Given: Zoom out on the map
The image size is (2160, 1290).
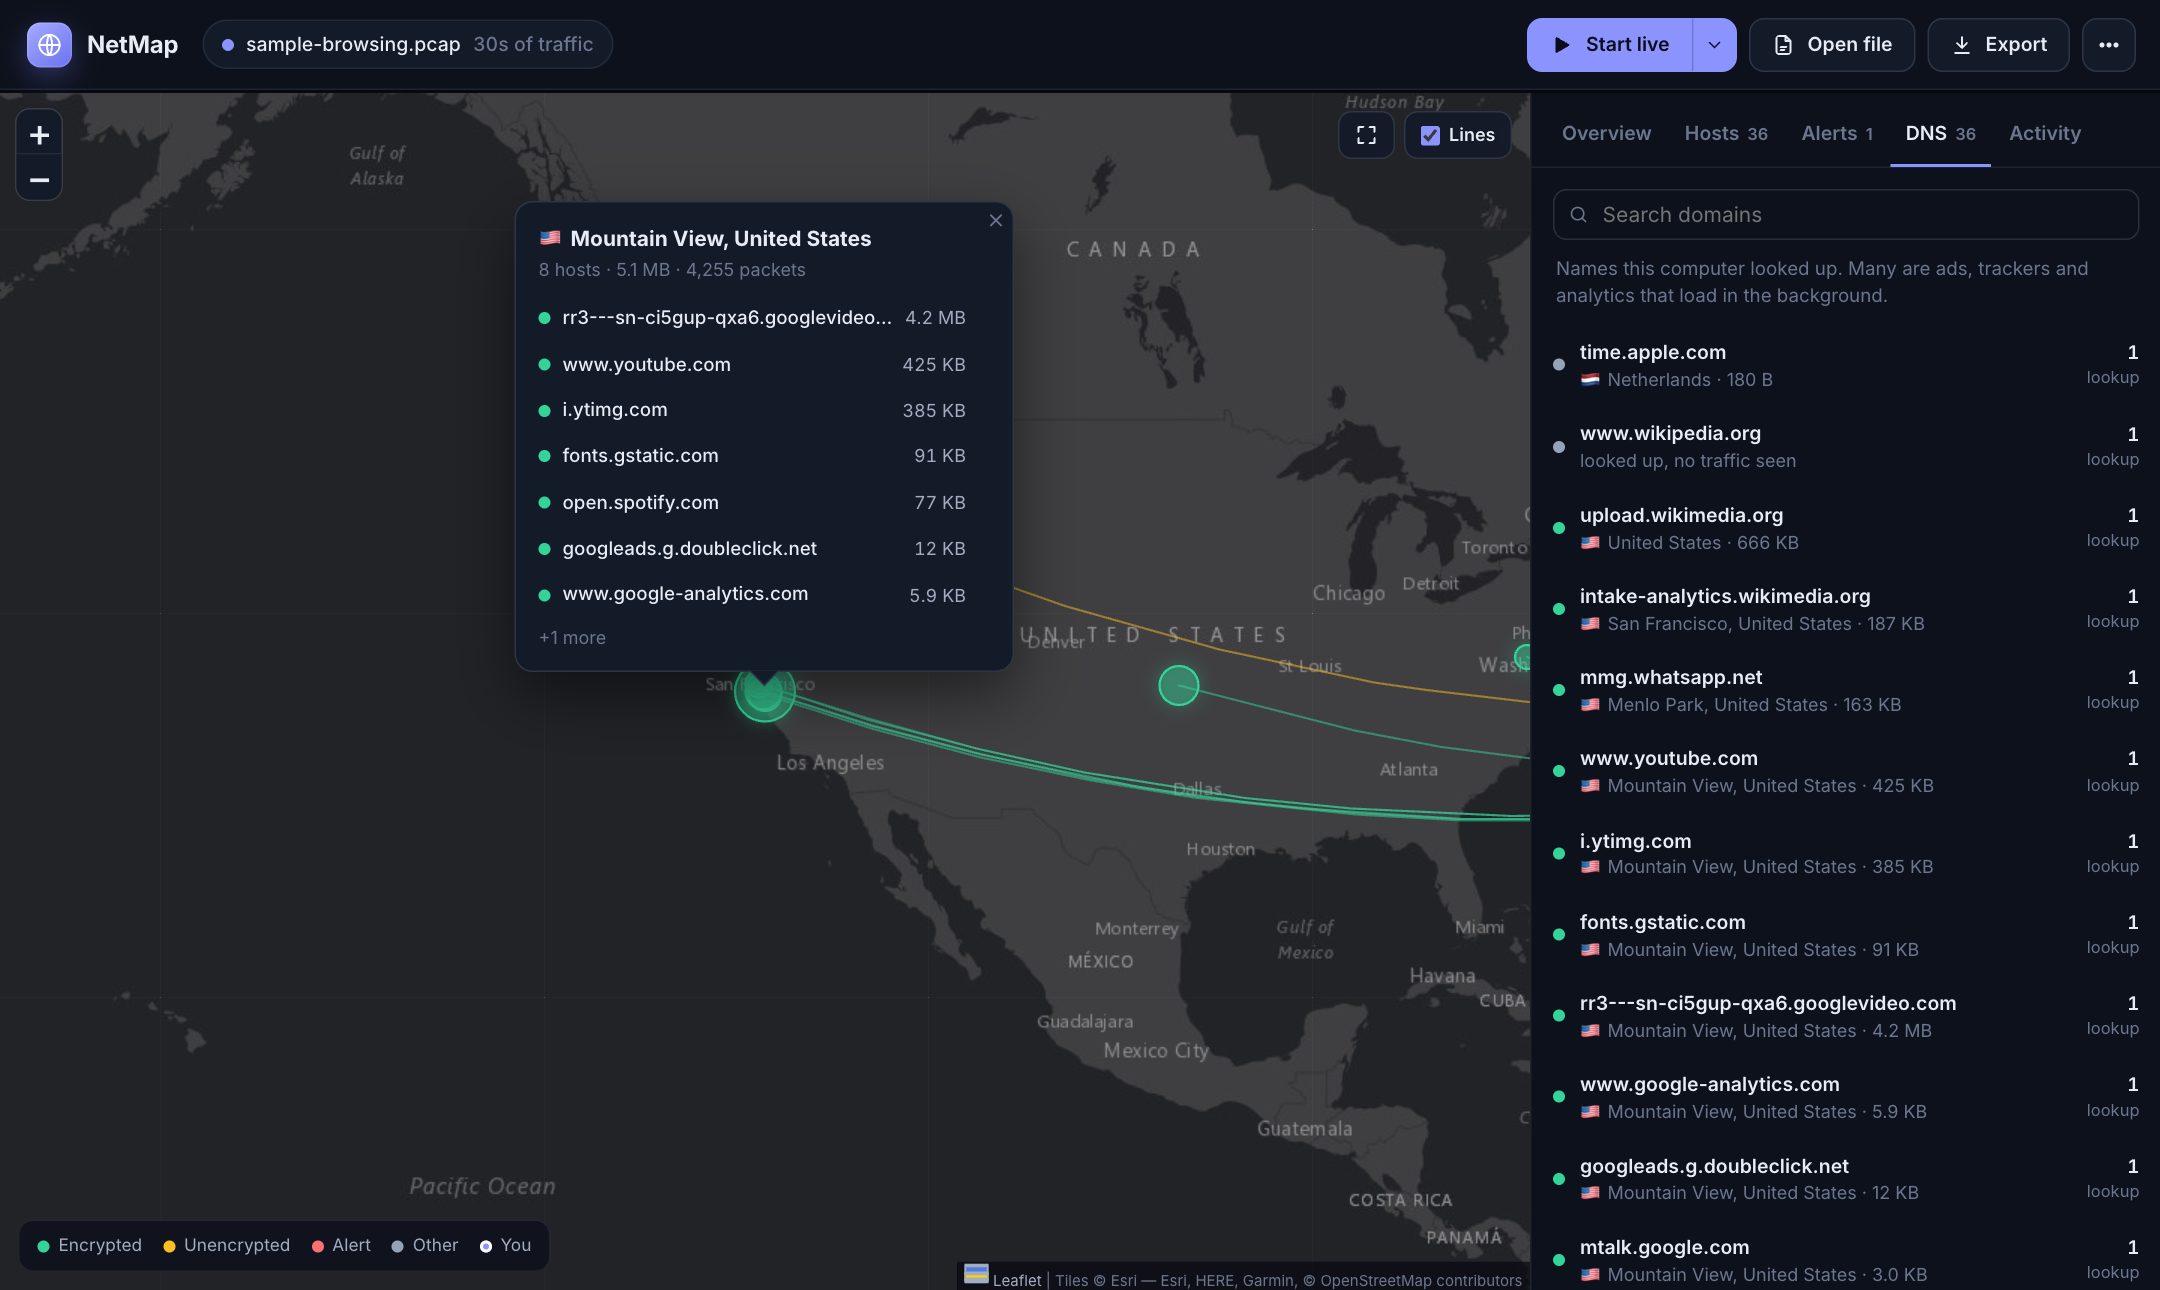Looking at the screenshot, I should click(x=39, y=180).
